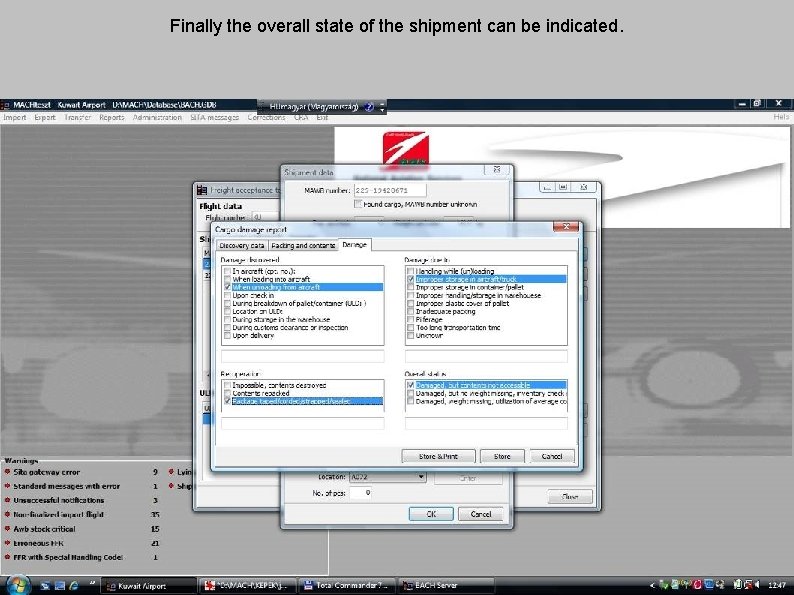
Task: Check When loading into aircraft
Action: pos(227,280)
